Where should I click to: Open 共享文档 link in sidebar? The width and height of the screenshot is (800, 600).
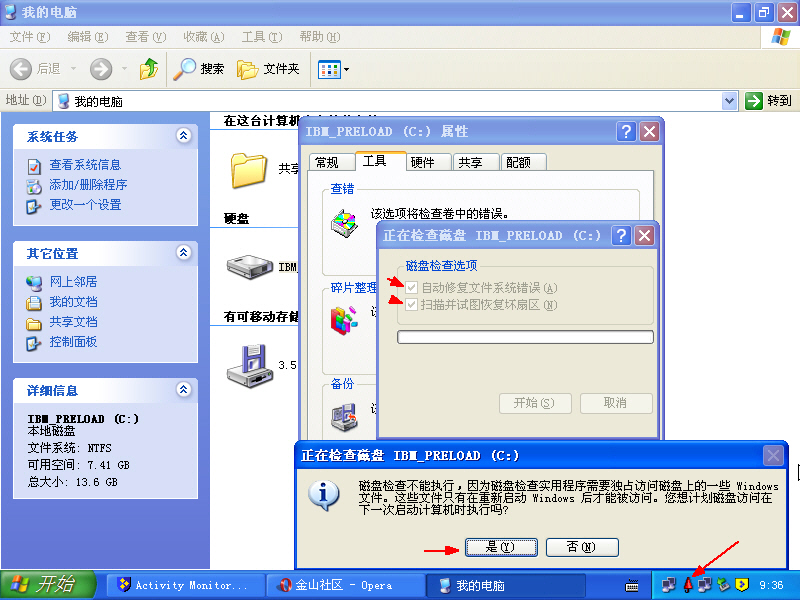73,322
